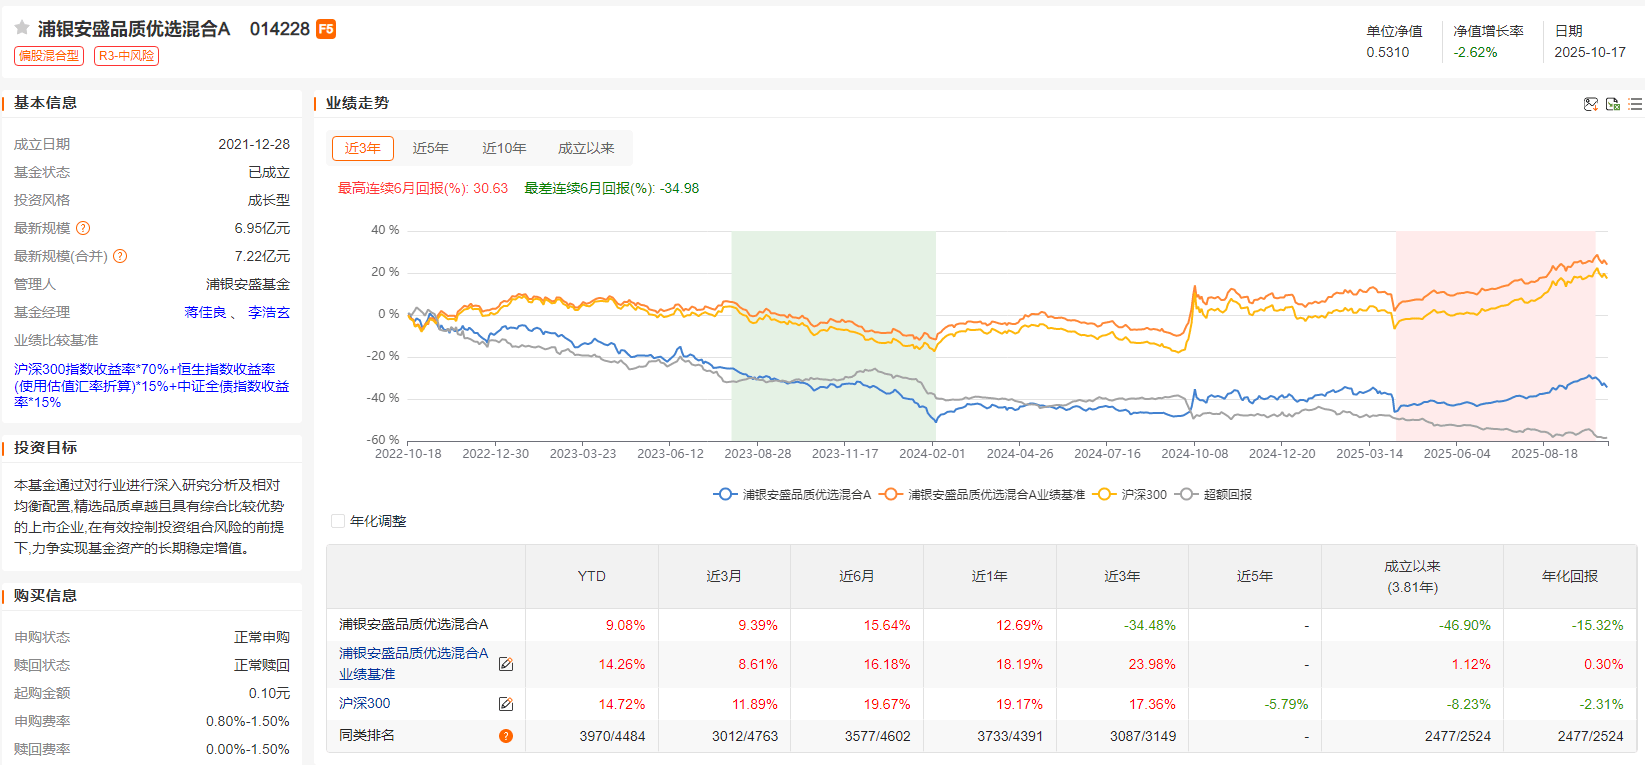Enable the 年化调整 checkbox
Image resolution: width=1645 pixels, height=765 pixels.
[338, 521]
